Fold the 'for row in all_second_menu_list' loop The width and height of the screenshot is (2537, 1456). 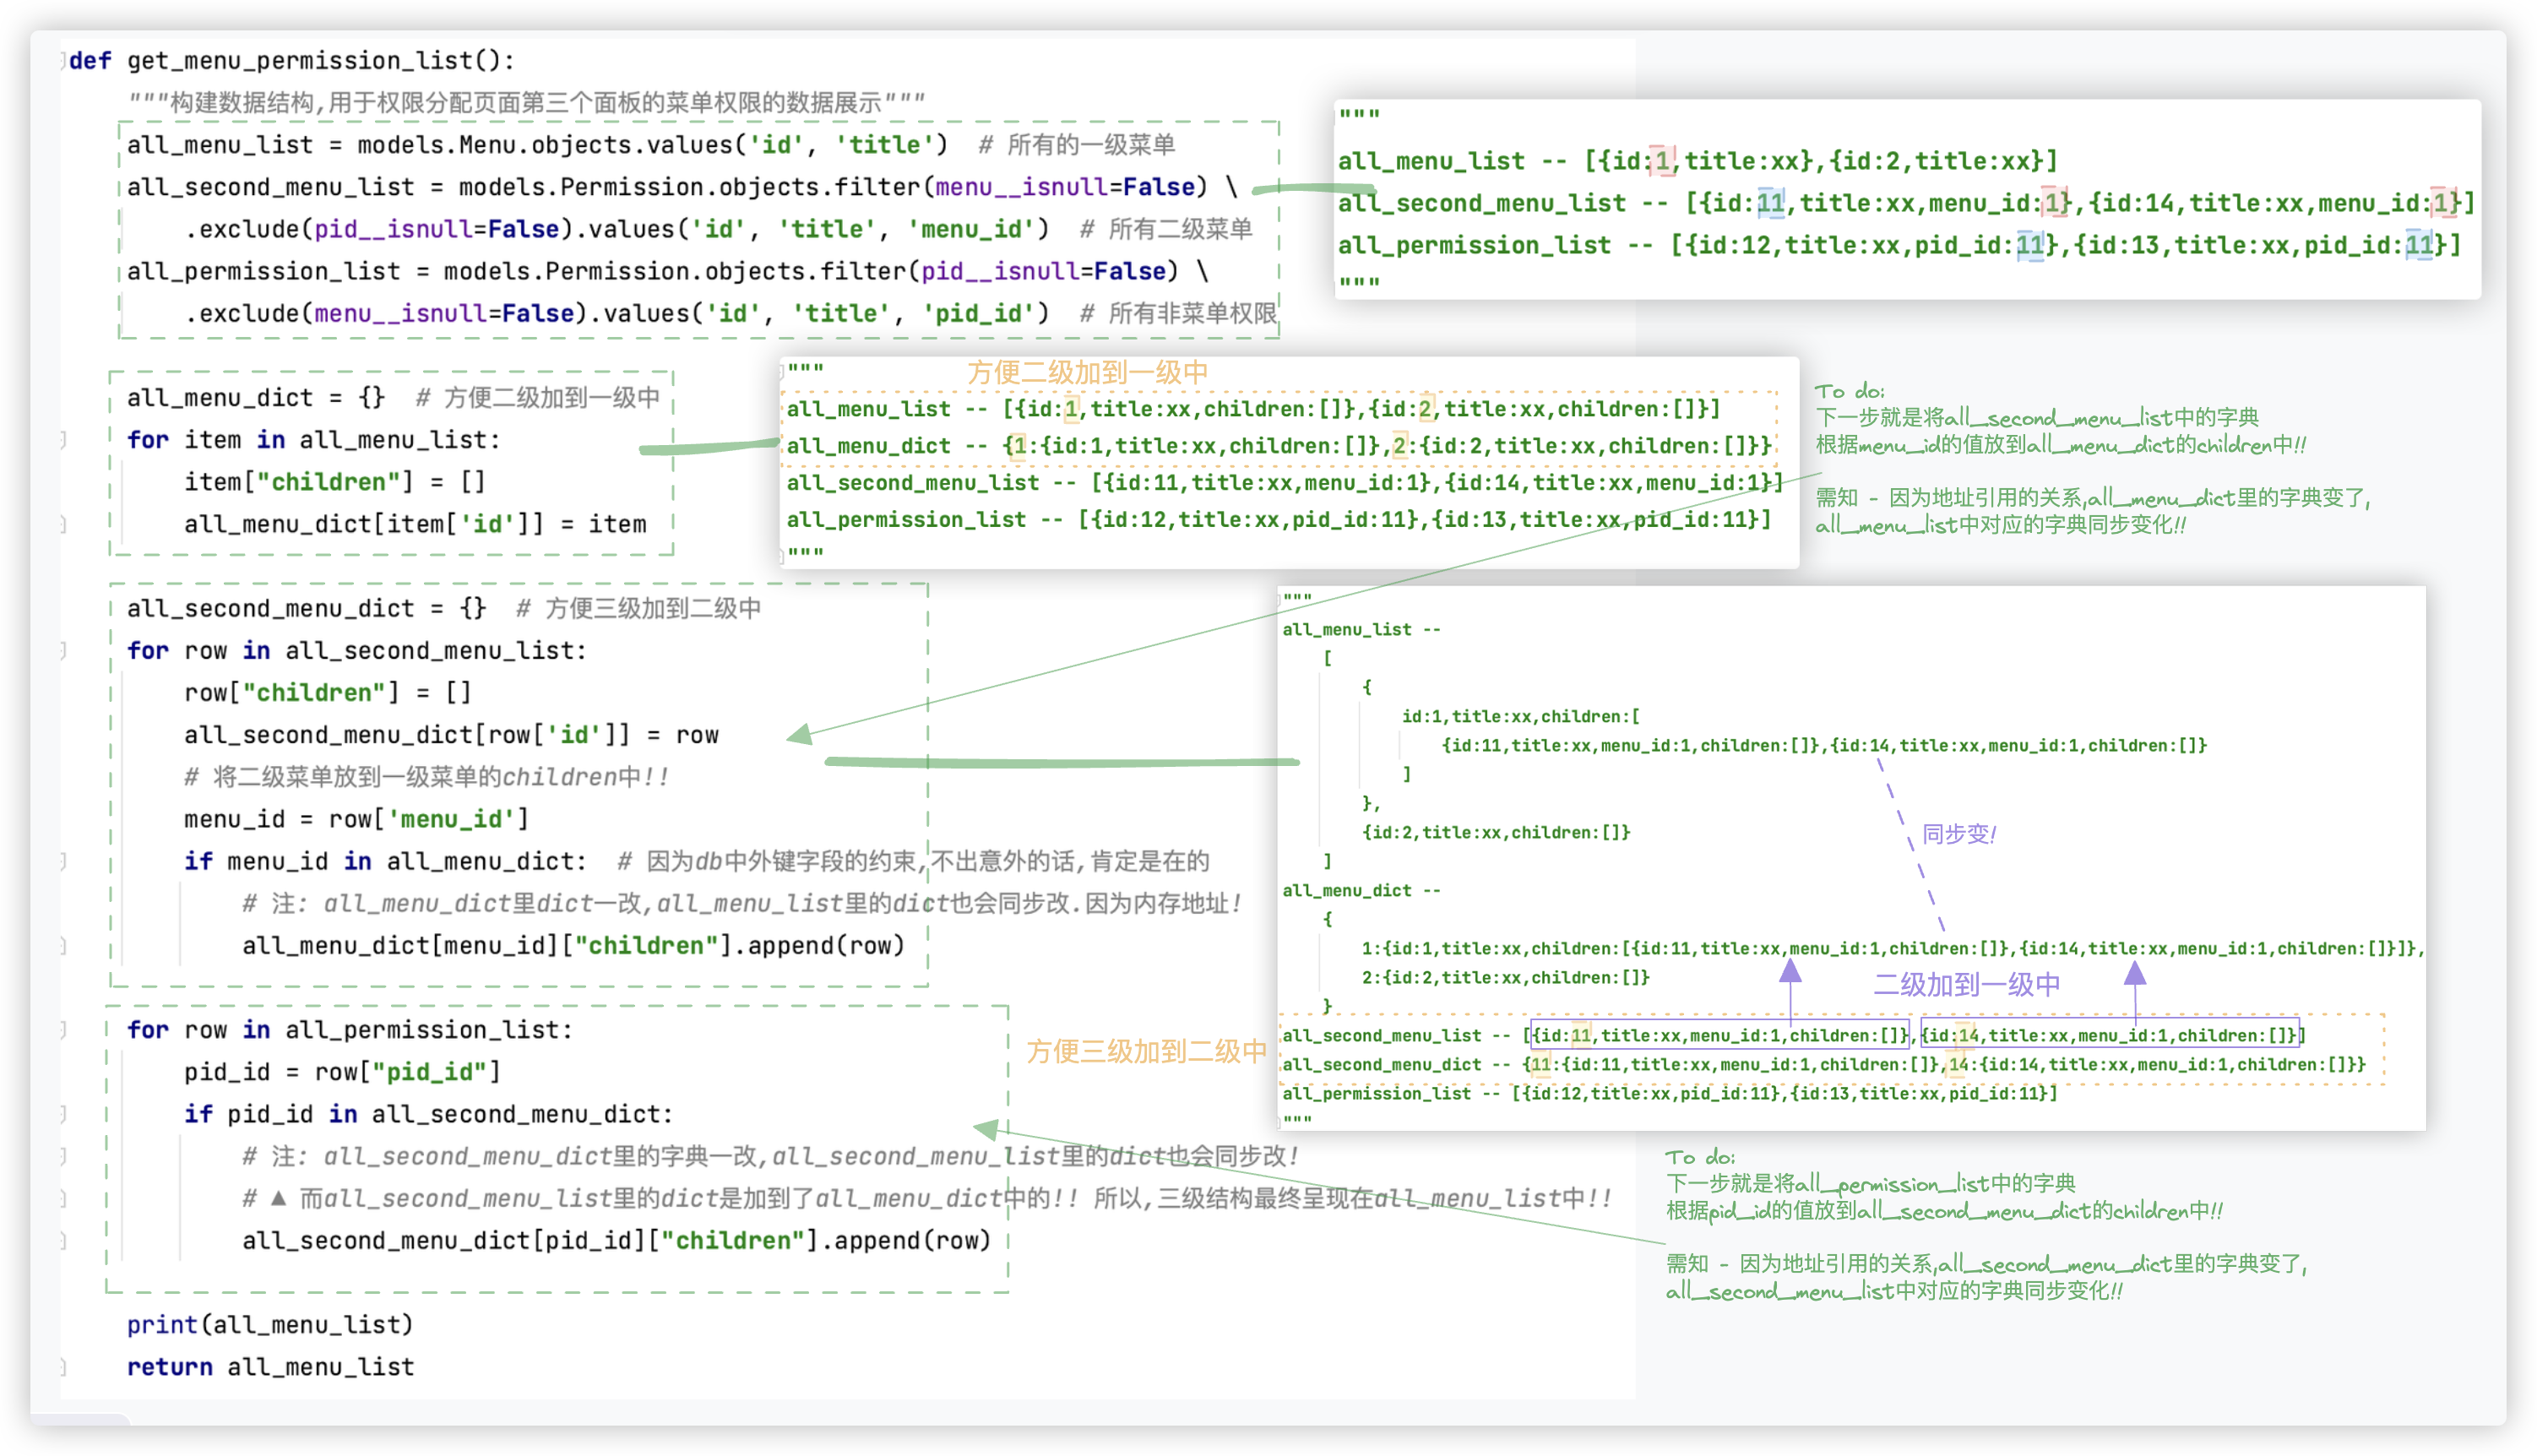(63, 650)
